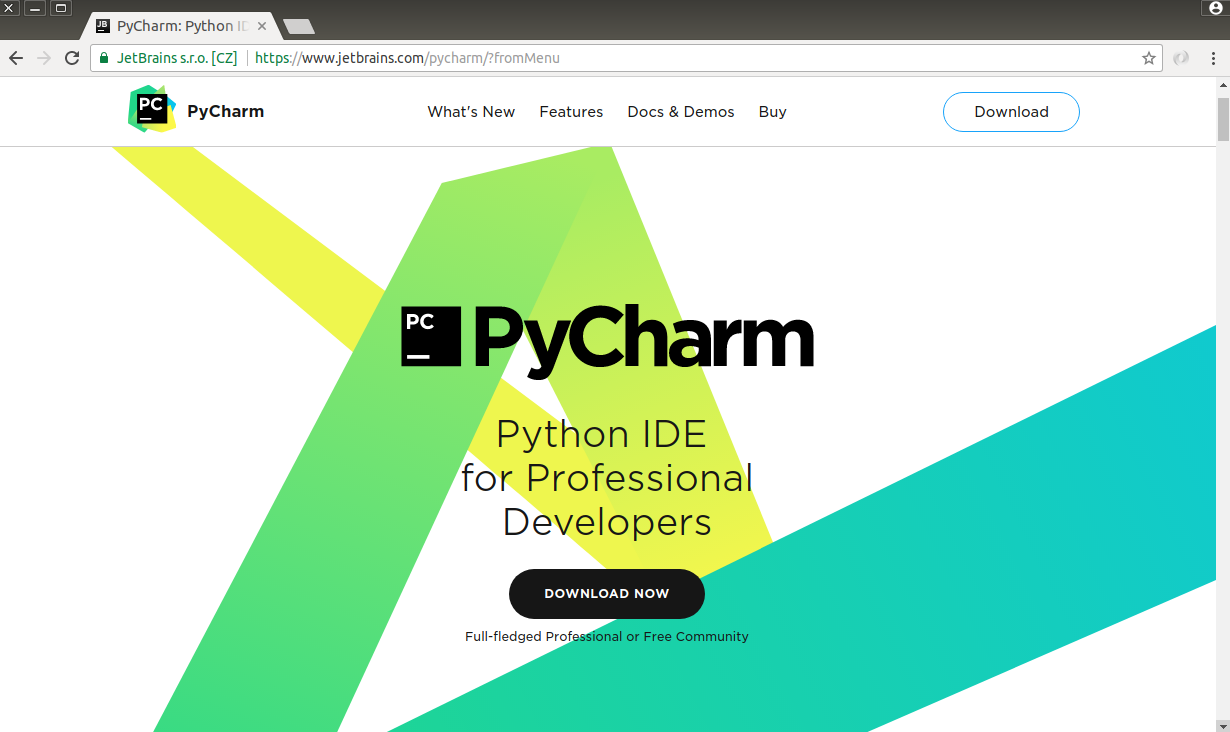The image size is (1230, 732).
Task: Select the PyCharm: Python IDE tab
Action: [x=180, y=26]
